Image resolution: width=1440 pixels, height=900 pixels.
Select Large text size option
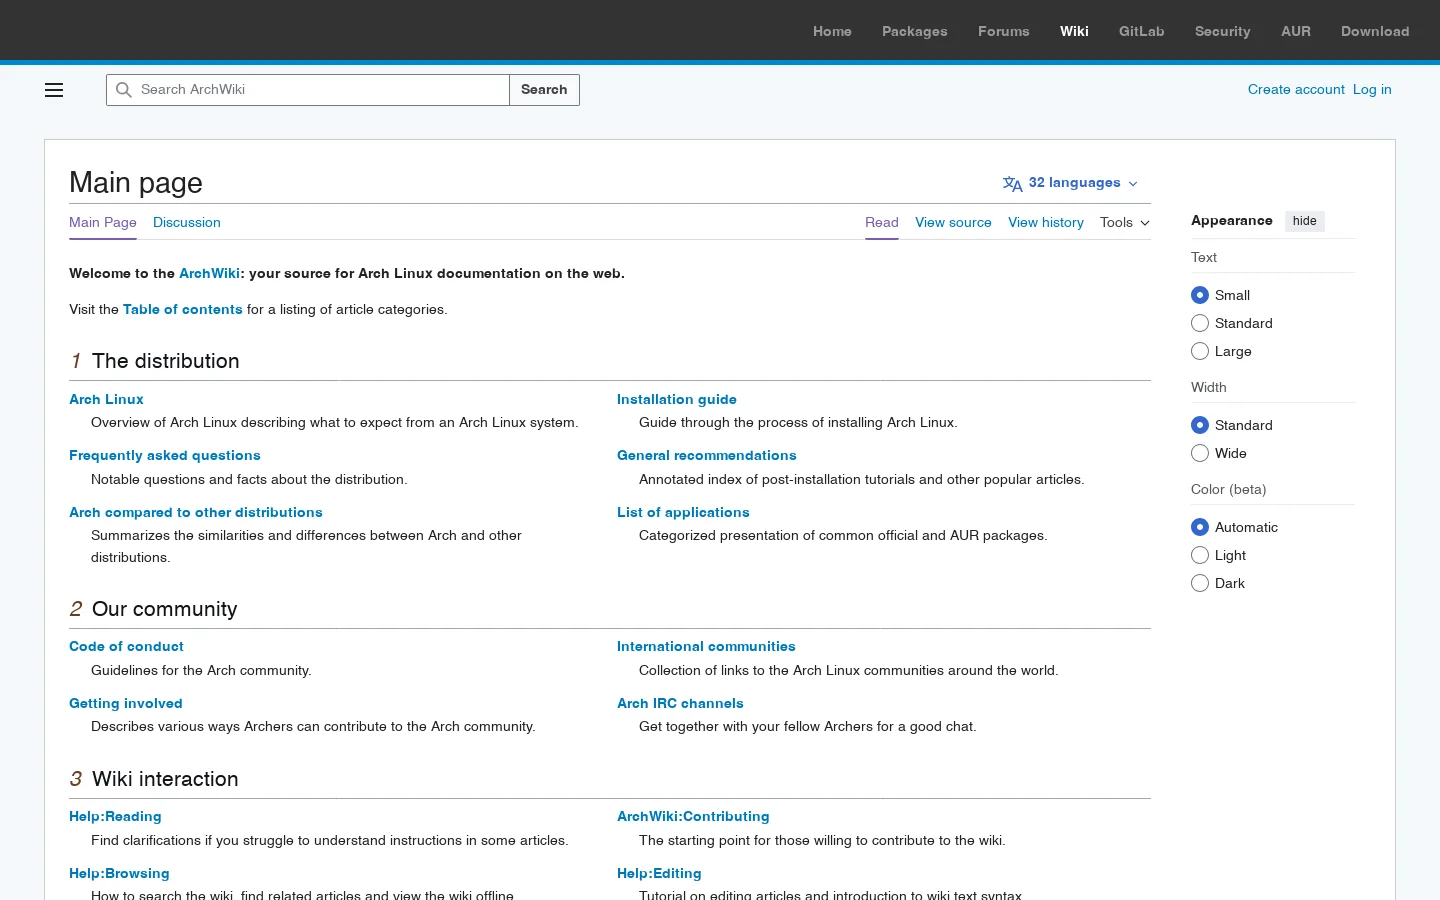(x=1200, y=351)
